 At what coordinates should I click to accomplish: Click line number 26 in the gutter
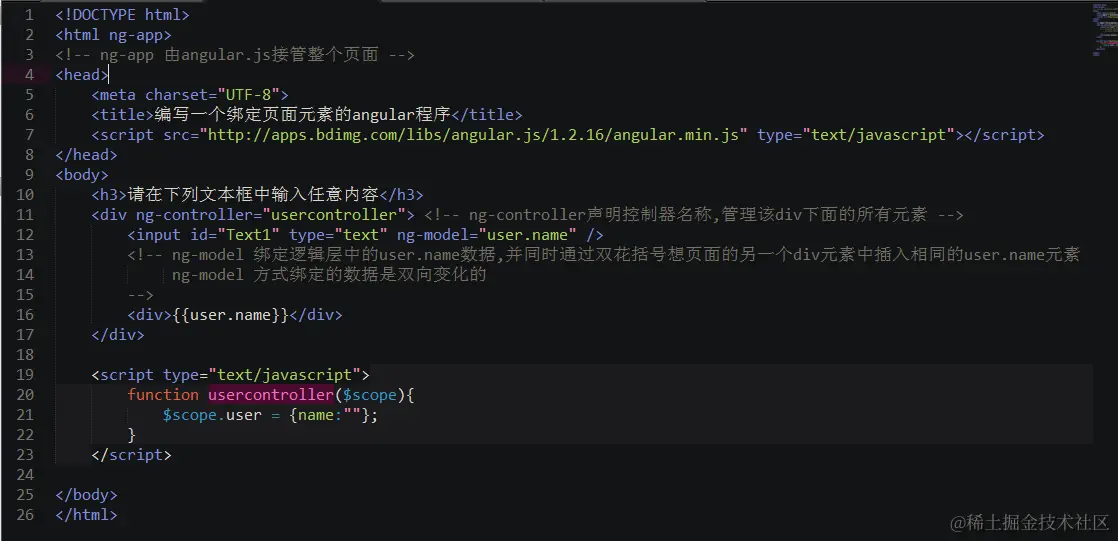25,514
